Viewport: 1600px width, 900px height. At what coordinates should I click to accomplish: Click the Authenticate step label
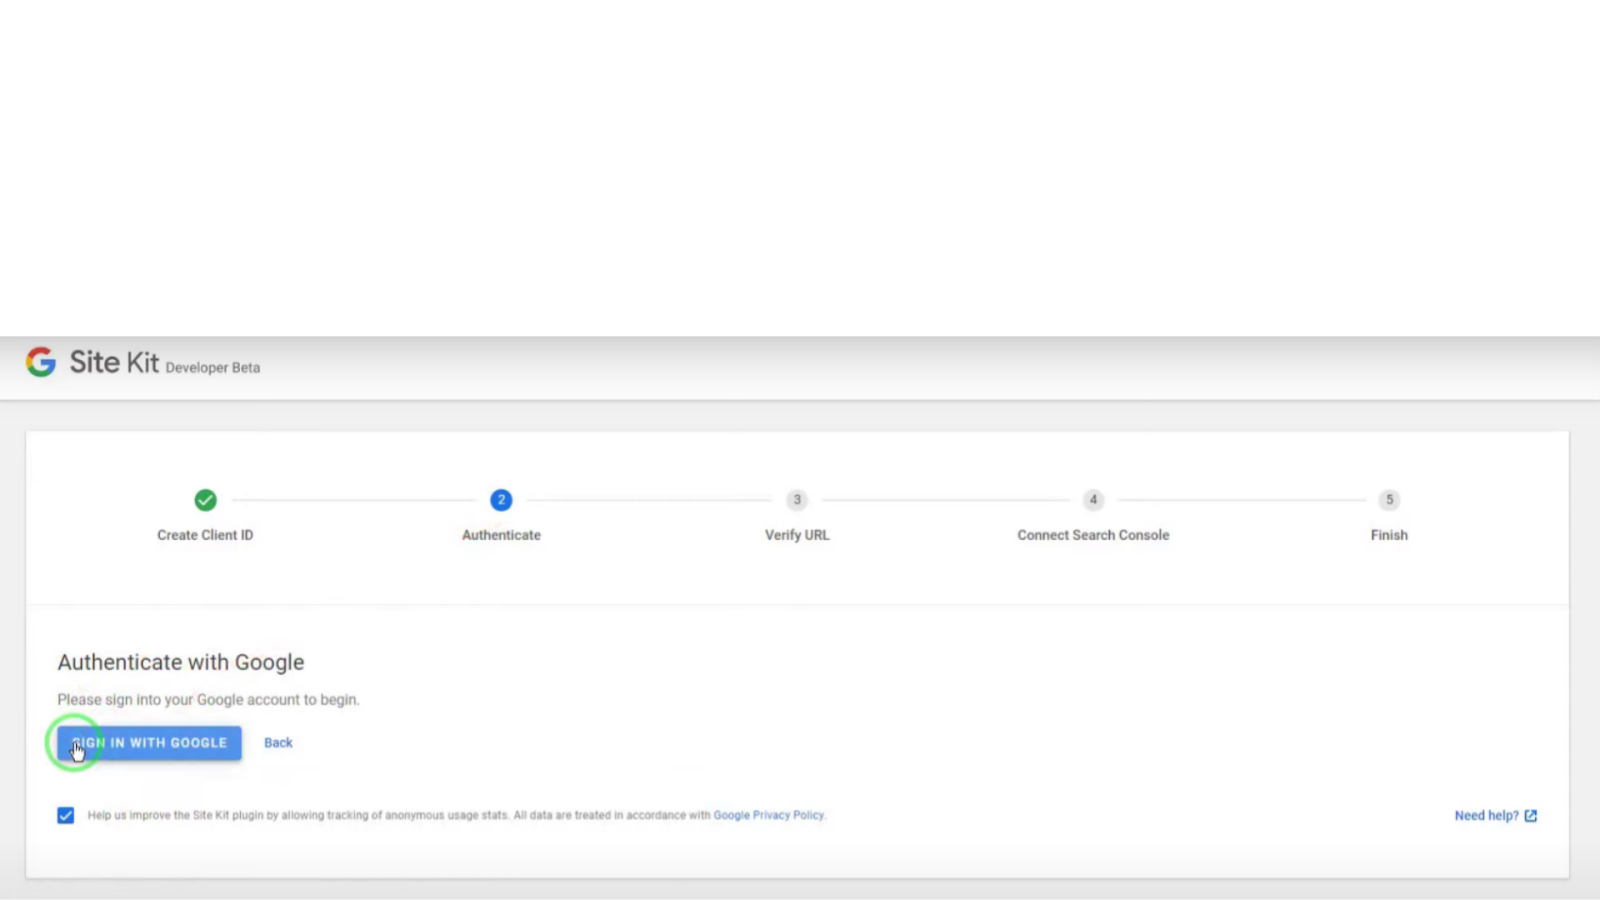point(501,535)
